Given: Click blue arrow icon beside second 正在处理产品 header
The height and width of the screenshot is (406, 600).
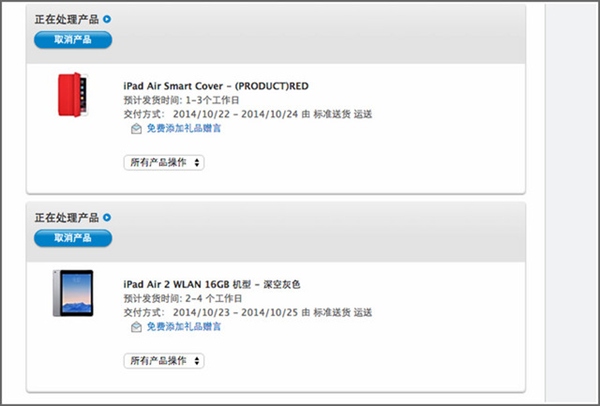Looking at the screenshot, I should (x=107, y=217).
